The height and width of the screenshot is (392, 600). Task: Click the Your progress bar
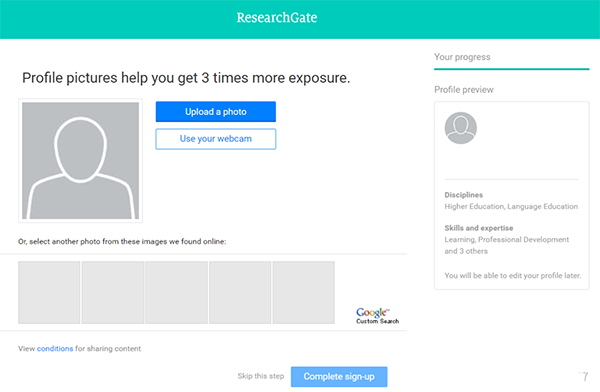pos(512,69)
